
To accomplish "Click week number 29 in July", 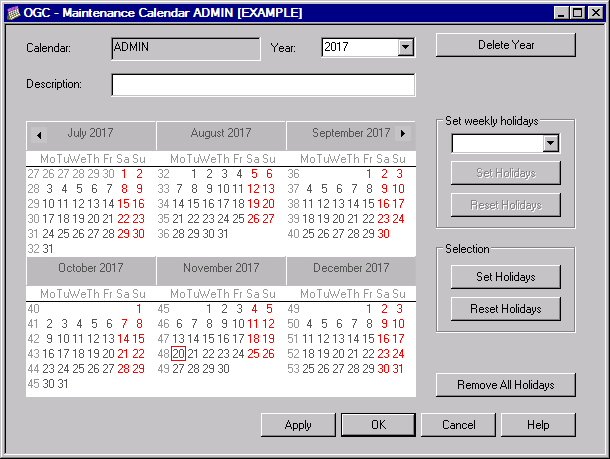I will coord(33,204).
